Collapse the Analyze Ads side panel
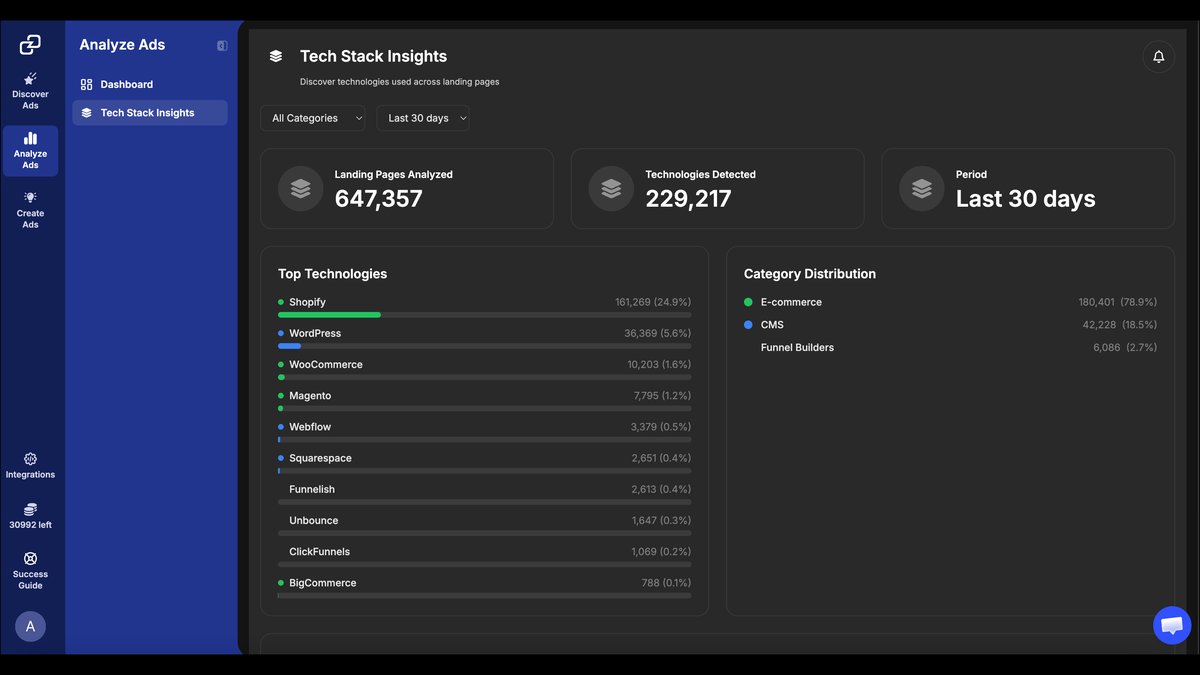Image resolution: width=1200 pixels, height=675 pixels. click(x=222, y=45)
